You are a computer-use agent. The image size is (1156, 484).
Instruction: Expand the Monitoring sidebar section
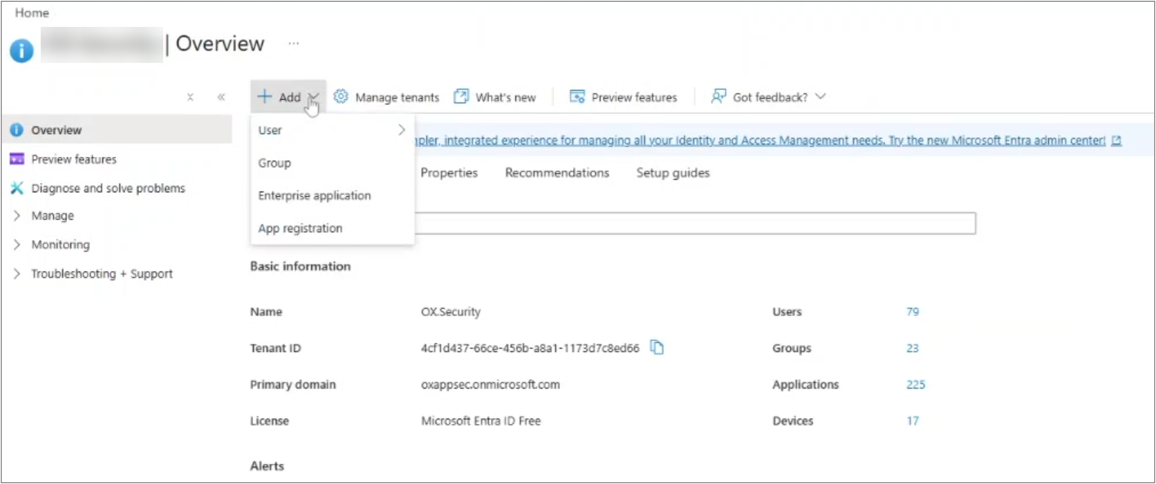[x=60, y=245]
